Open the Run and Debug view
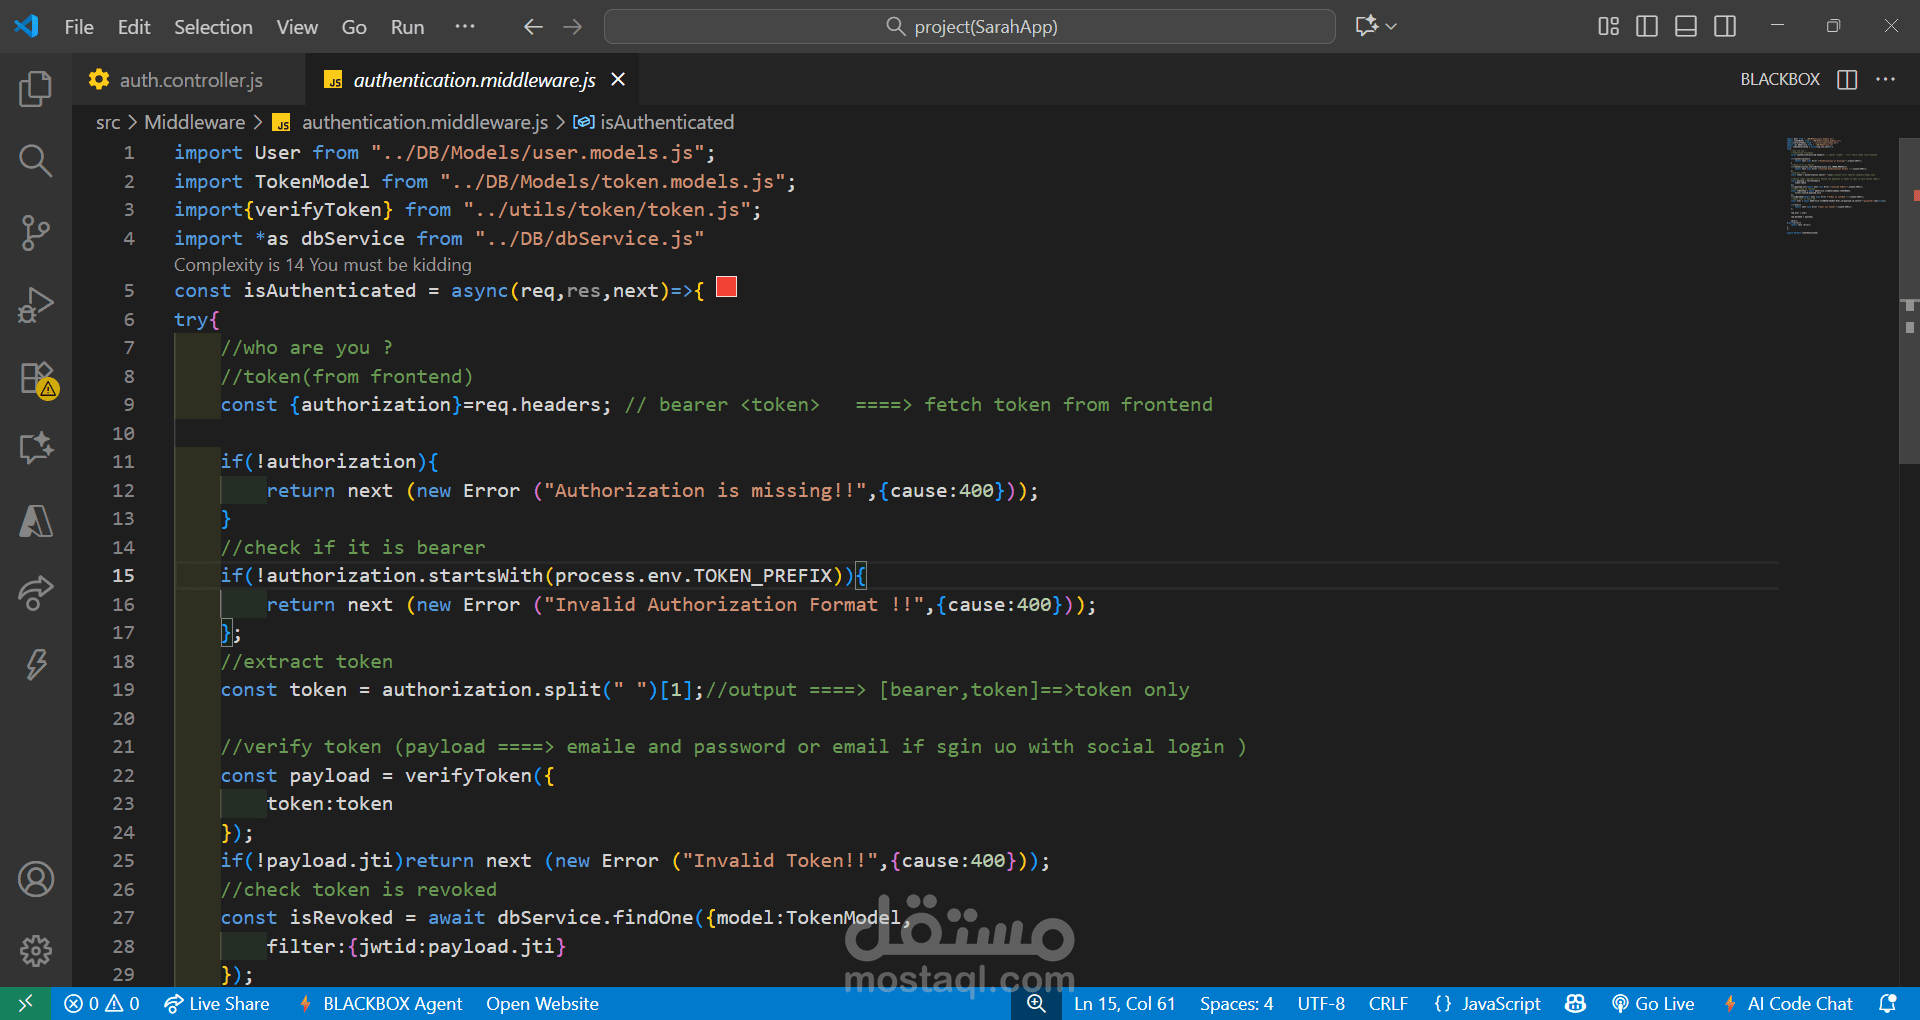 pos(36,305)
